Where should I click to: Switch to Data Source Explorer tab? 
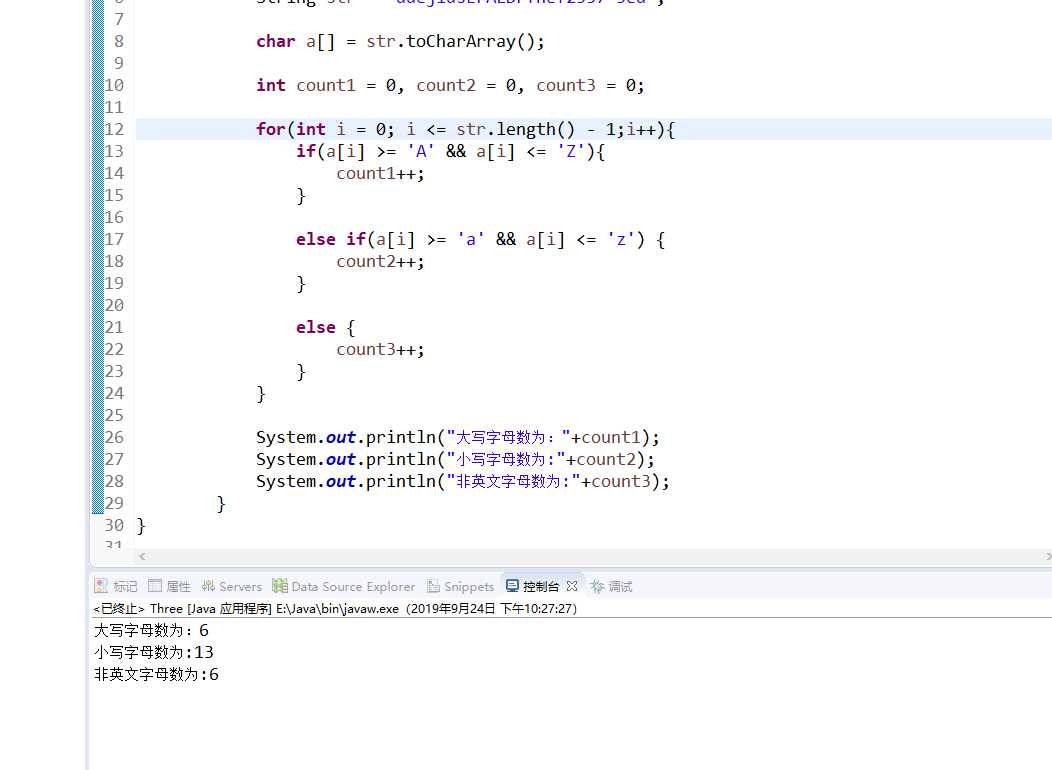pyautogui.click(x=344, y=586)
